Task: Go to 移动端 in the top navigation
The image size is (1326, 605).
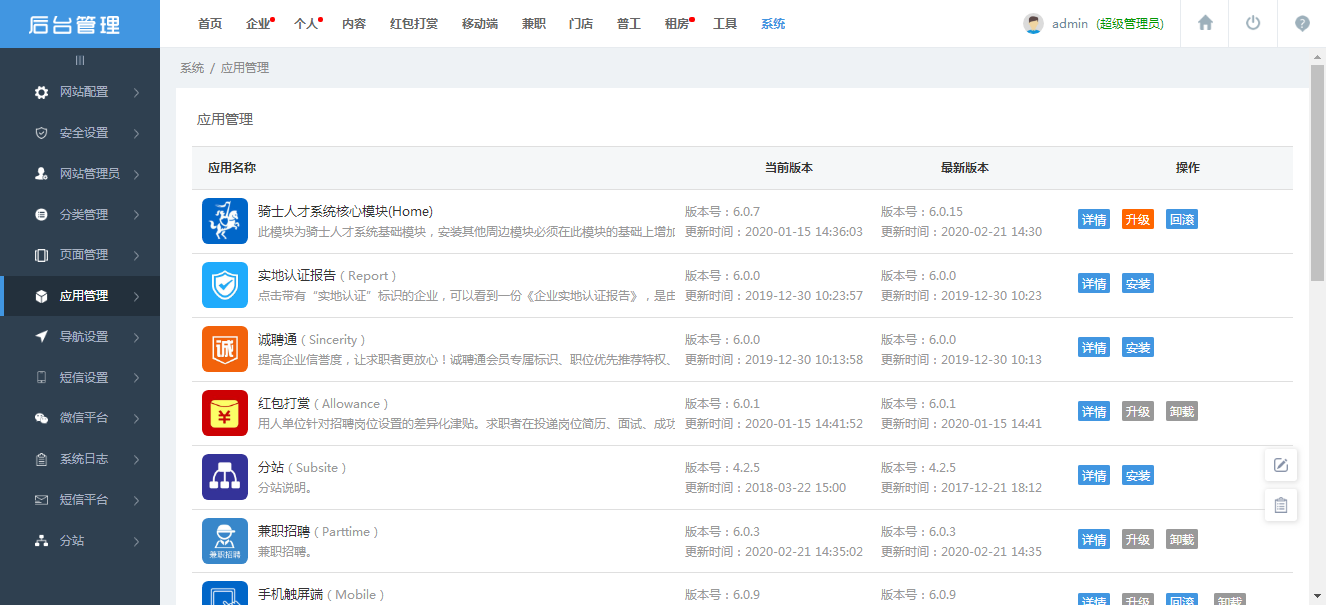Action: pos(480,24)
